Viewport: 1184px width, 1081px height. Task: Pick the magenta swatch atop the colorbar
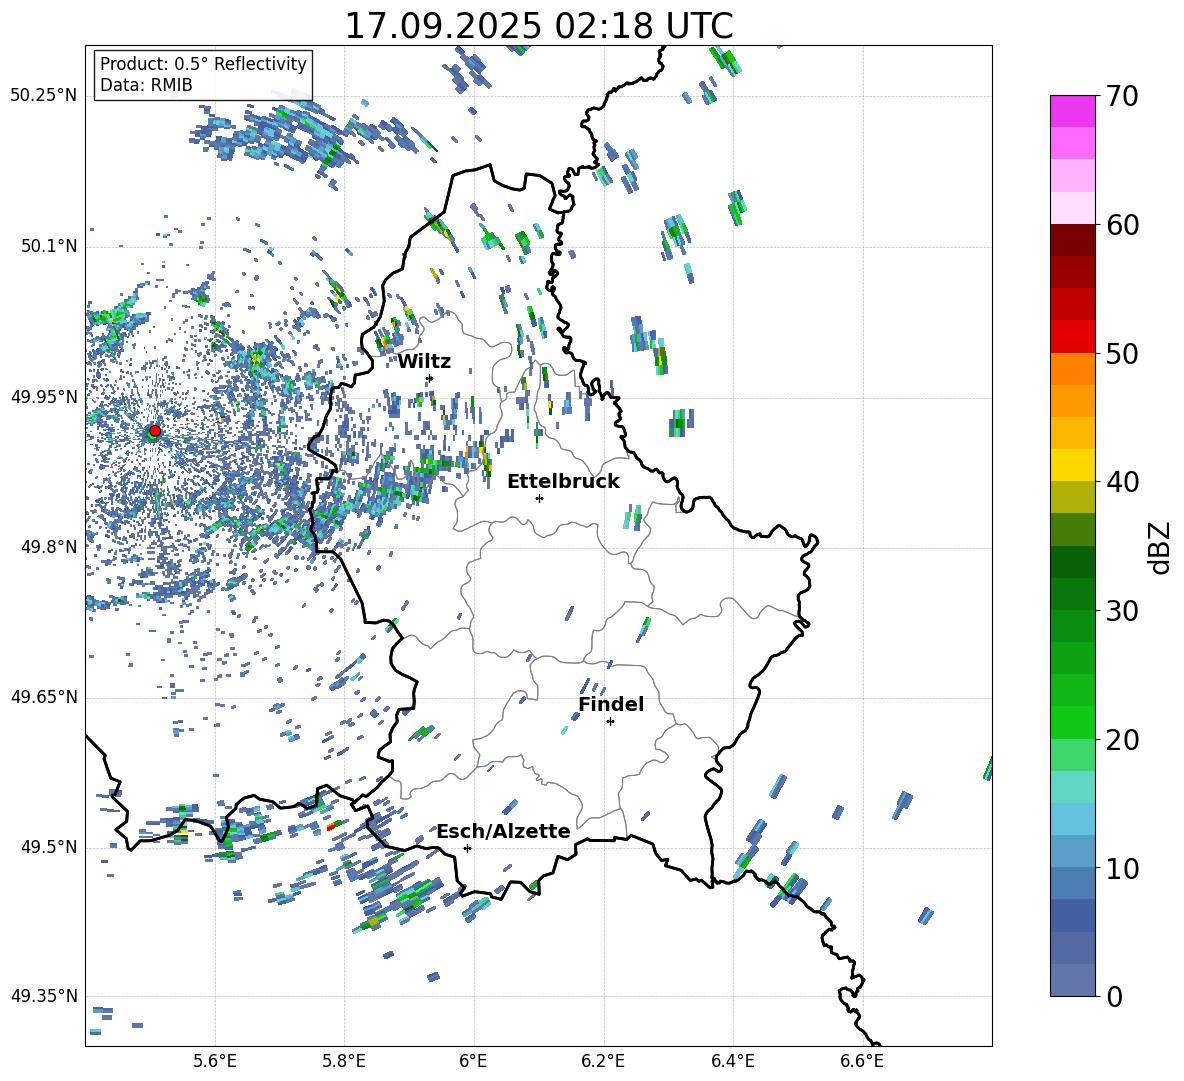tap(1073, 111)
